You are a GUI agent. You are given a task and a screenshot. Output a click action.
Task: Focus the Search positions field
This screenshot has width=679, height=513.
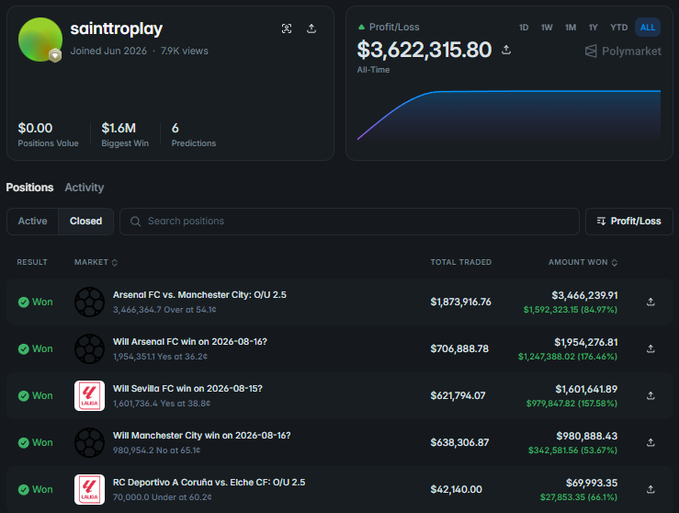[349, 221]
